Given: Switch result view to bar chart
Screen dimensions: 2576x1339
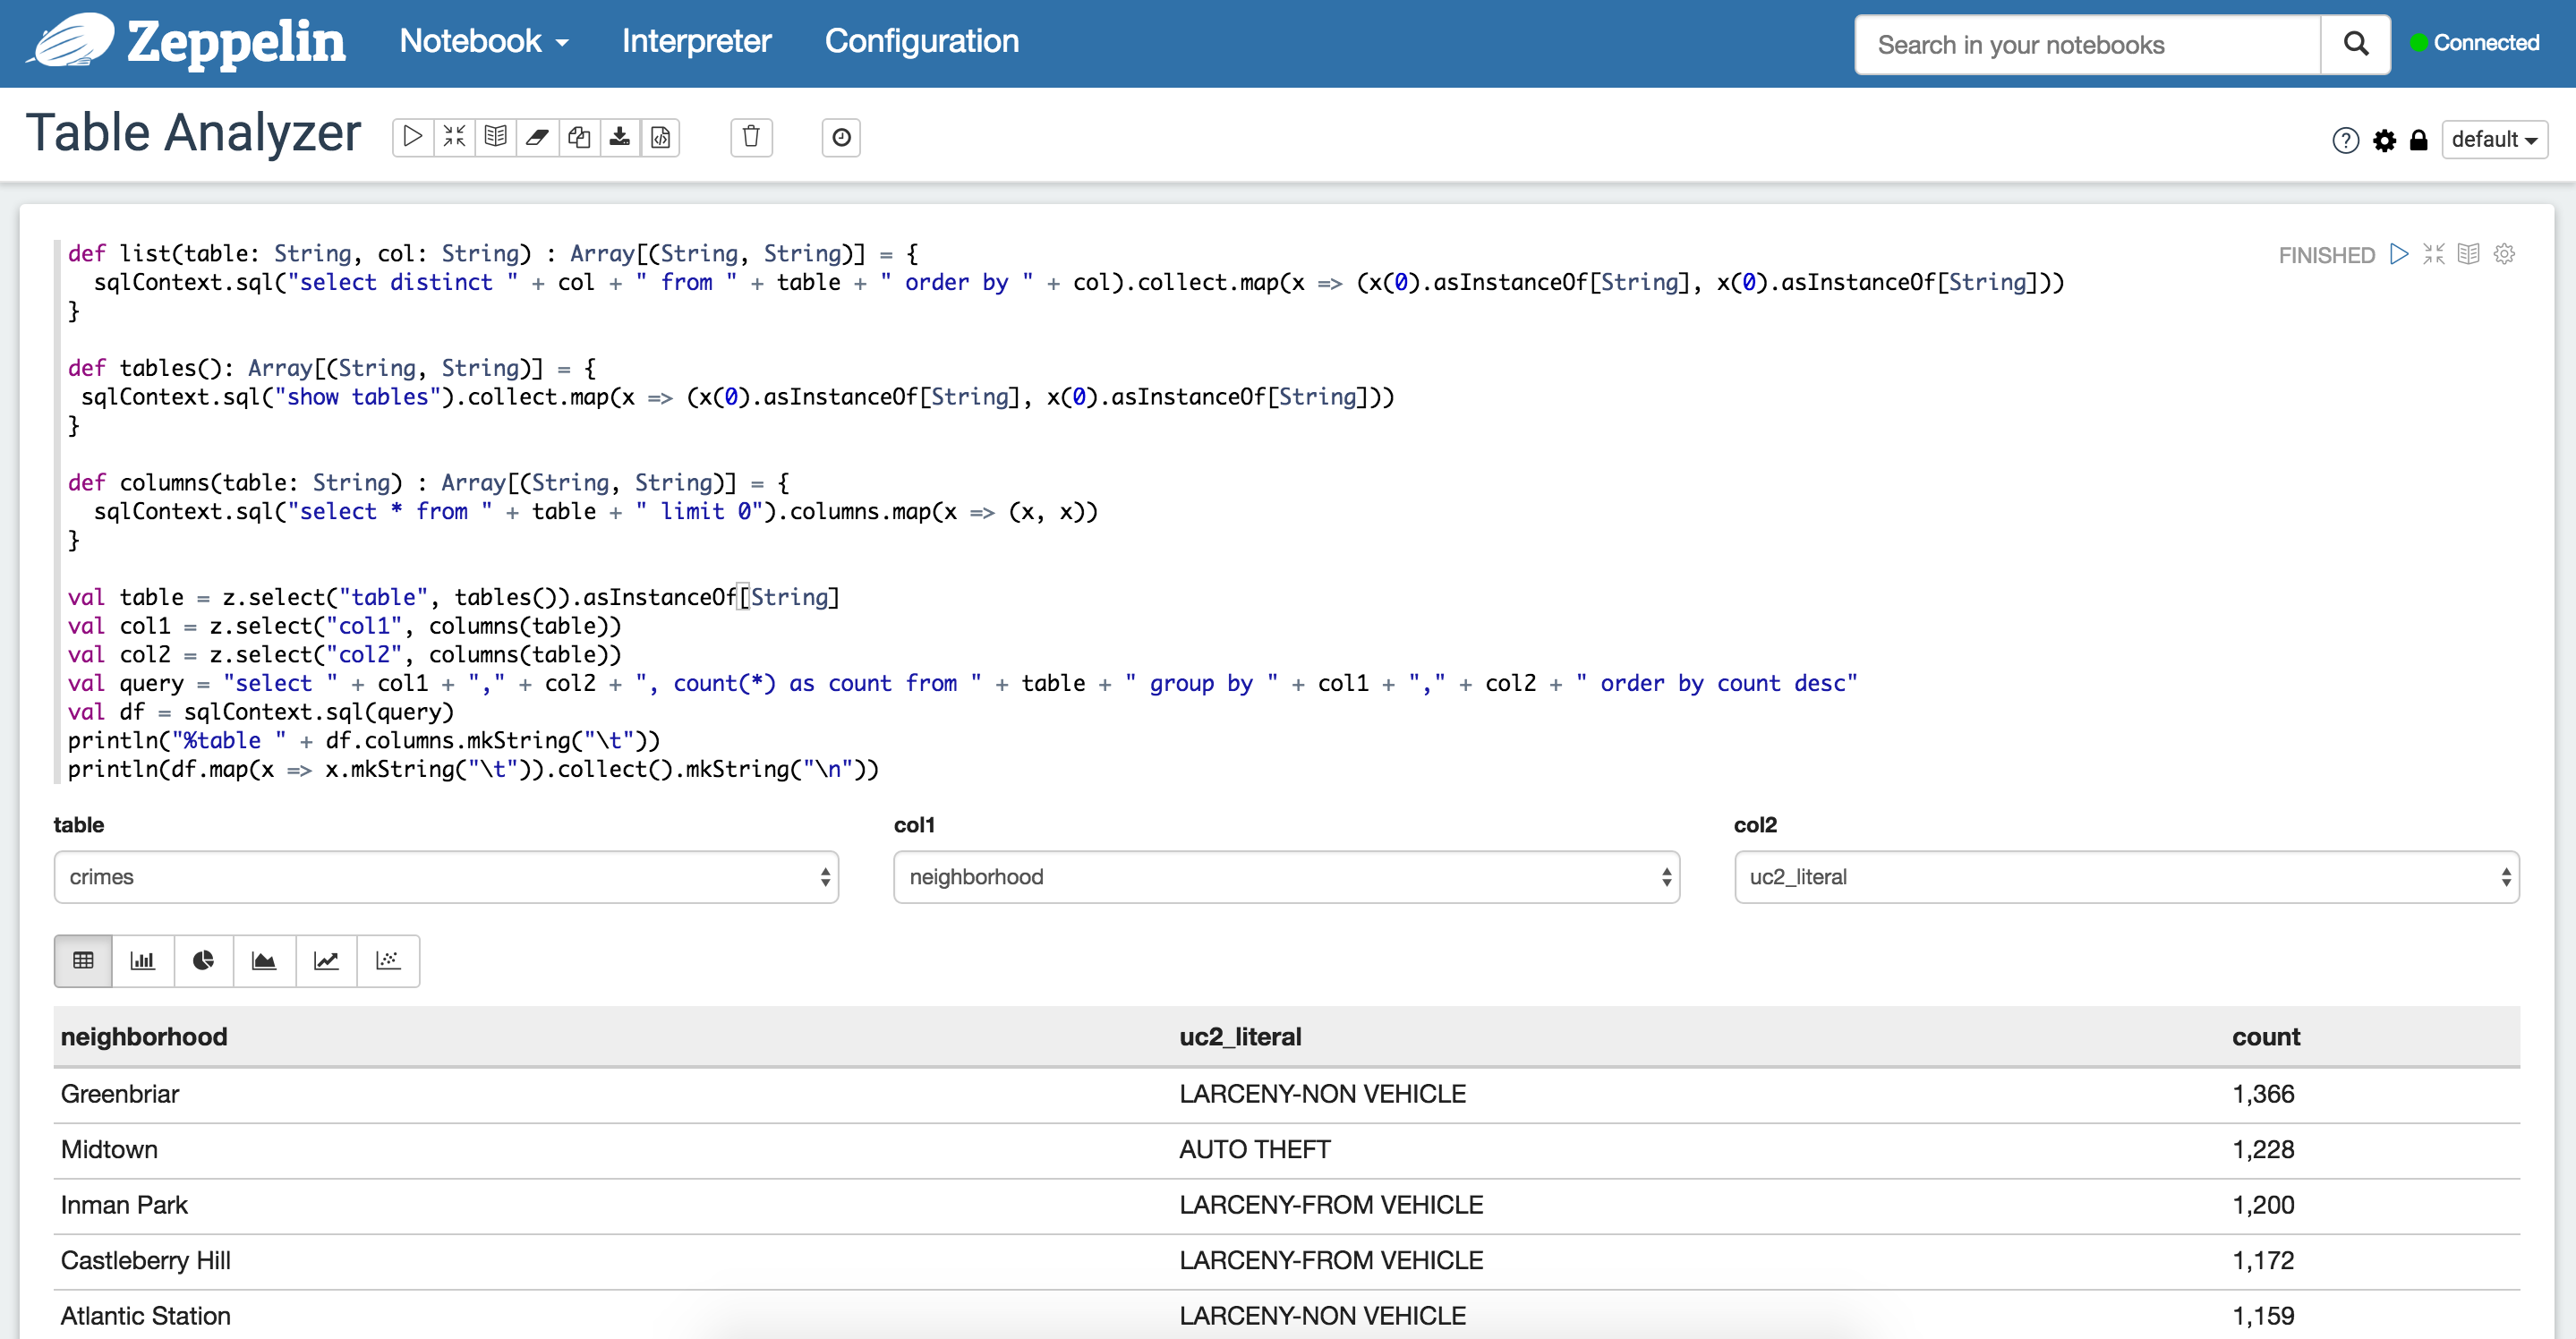Looking at the screenshot, I should click(143, 961).
